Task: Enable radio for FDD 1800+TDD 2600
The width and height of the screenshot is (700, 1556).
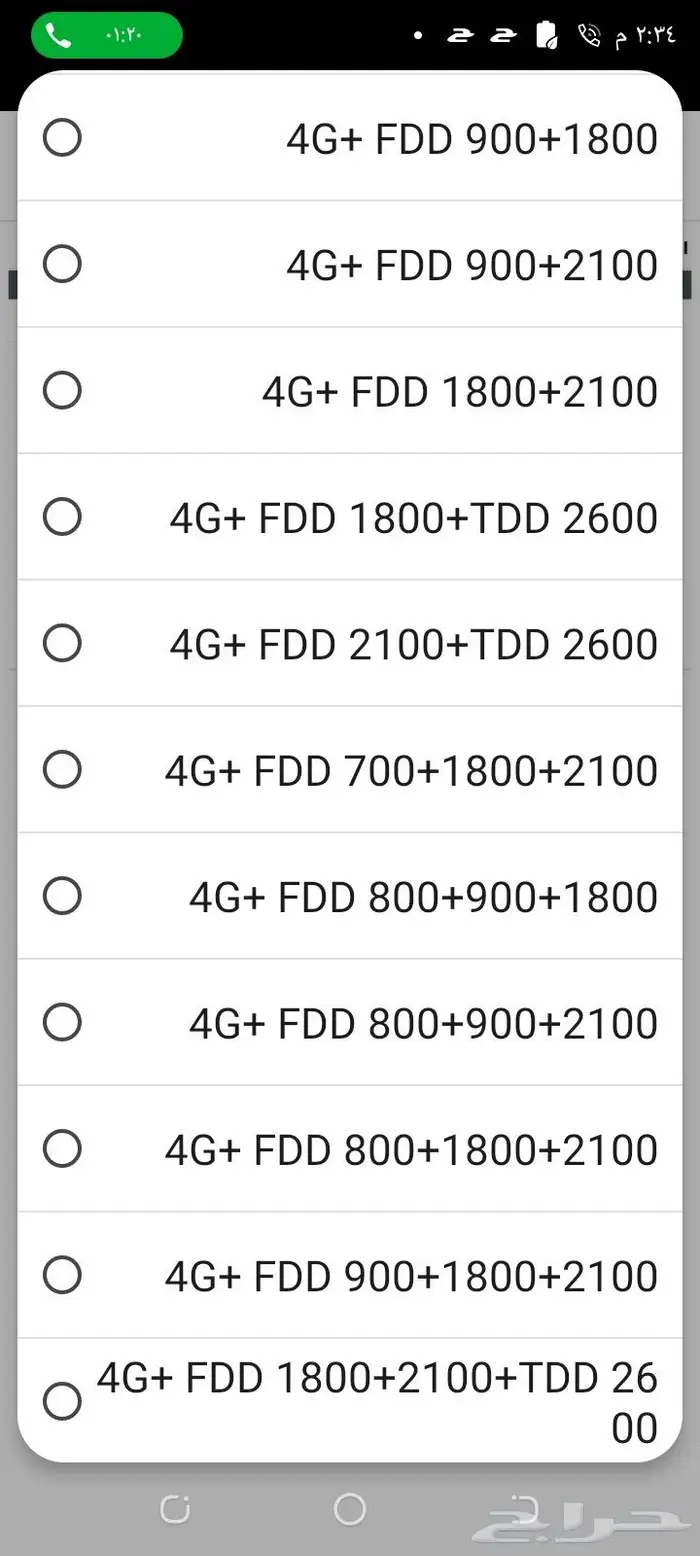Action: point(62,517)
